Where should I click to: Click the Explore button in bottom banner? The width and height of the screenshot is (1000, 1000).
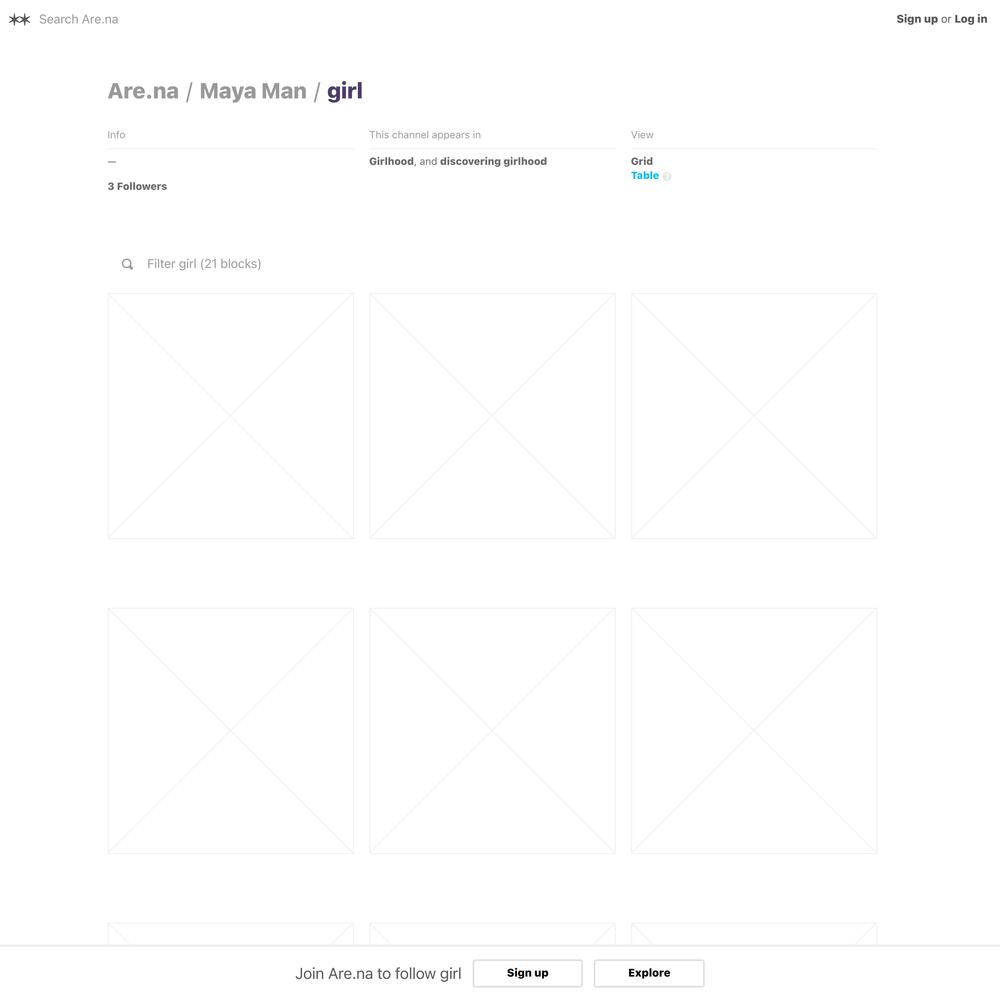[649, 973]
